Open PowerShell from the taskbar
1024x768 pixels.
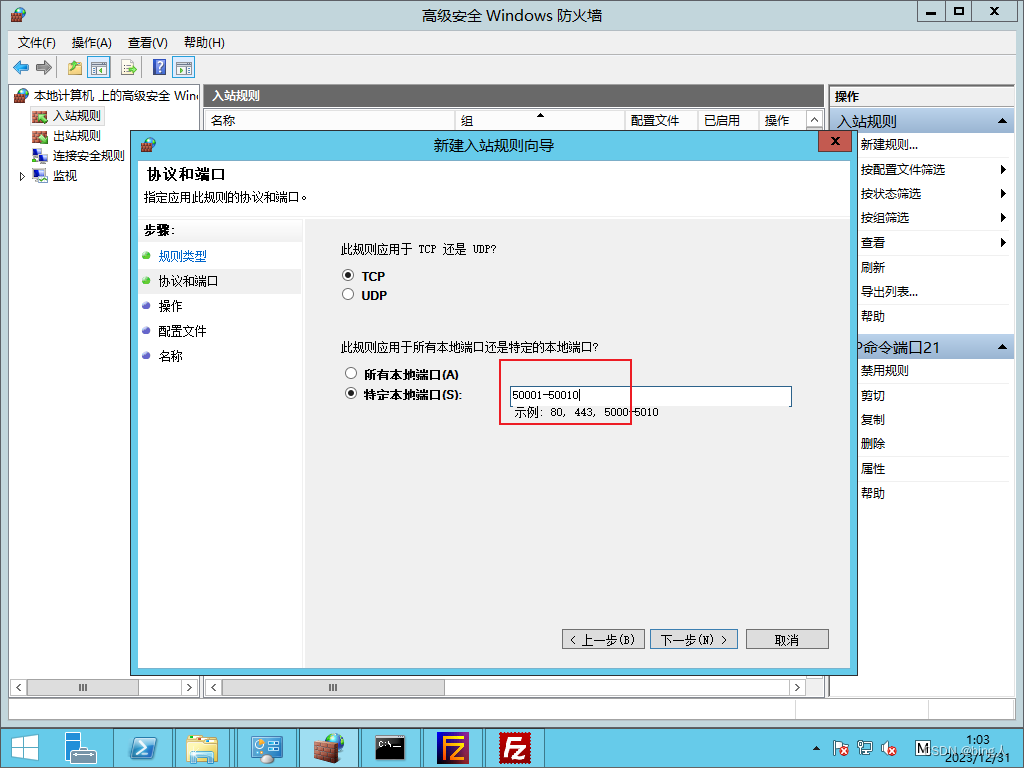pos(143,748)
